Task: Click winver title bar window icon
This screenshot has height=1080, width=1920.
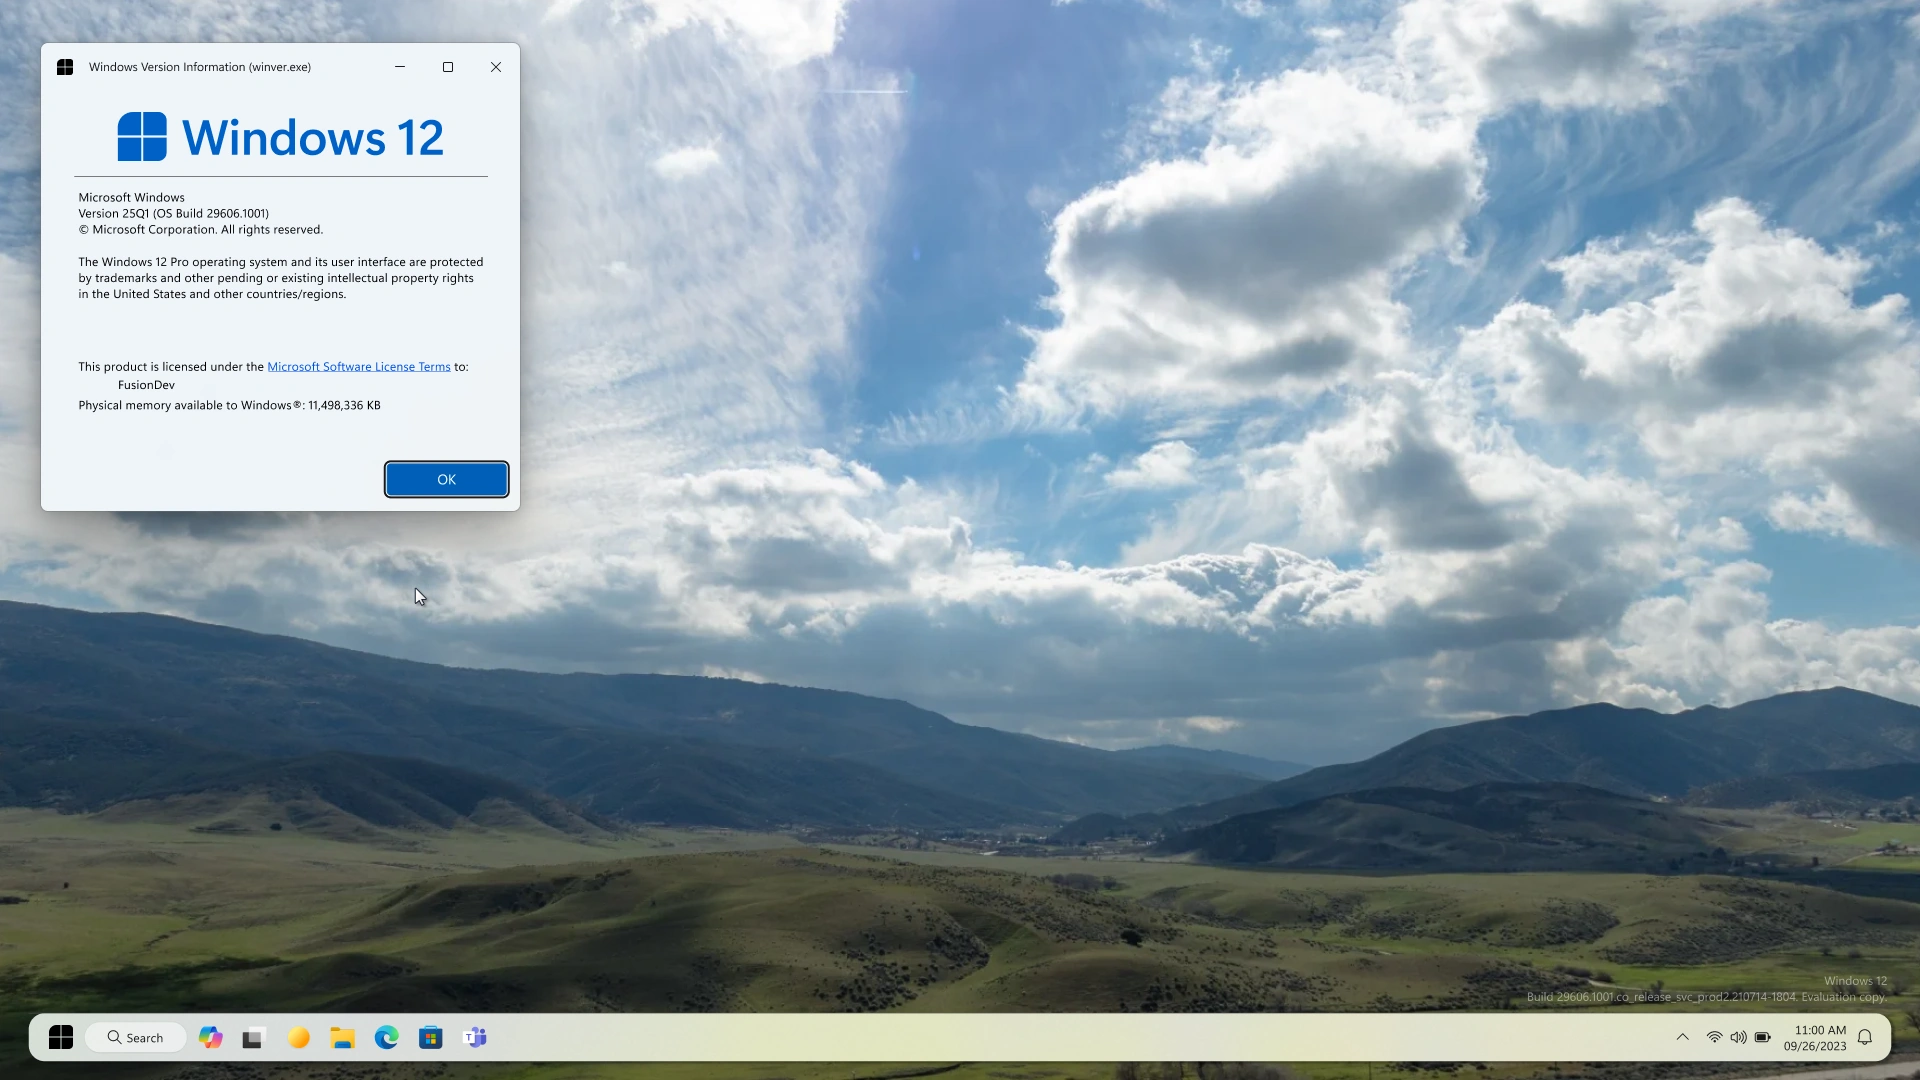Action: point(65,67)
